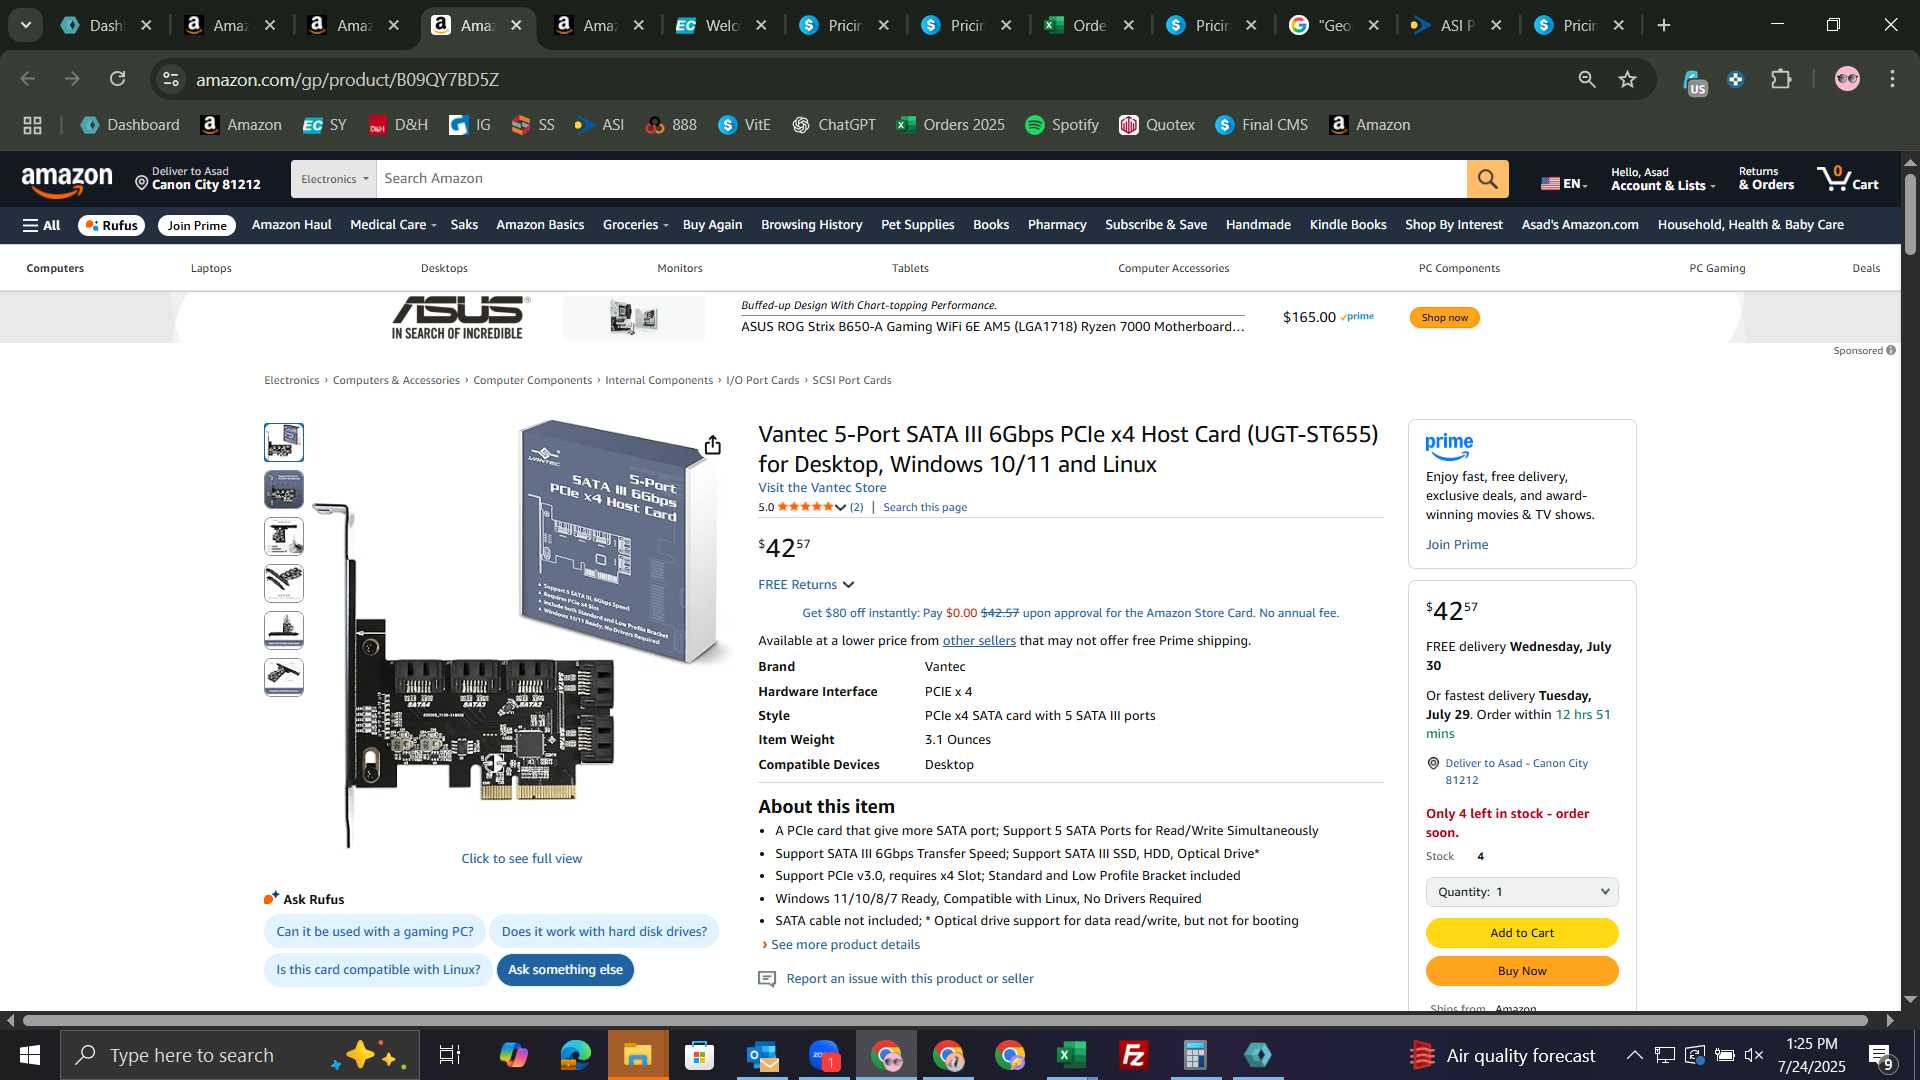
Task: Open the Calculator from the taskbar
Action: click(1195, 1055)
